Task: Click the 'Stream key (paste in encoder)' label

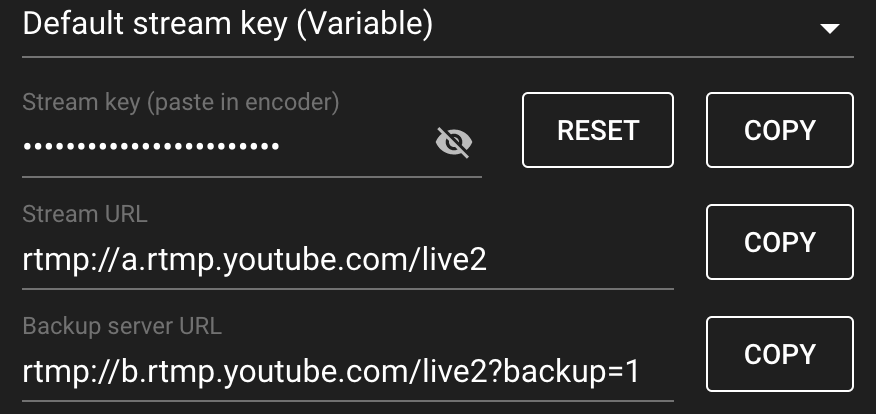Action: [x=180, y=103]
